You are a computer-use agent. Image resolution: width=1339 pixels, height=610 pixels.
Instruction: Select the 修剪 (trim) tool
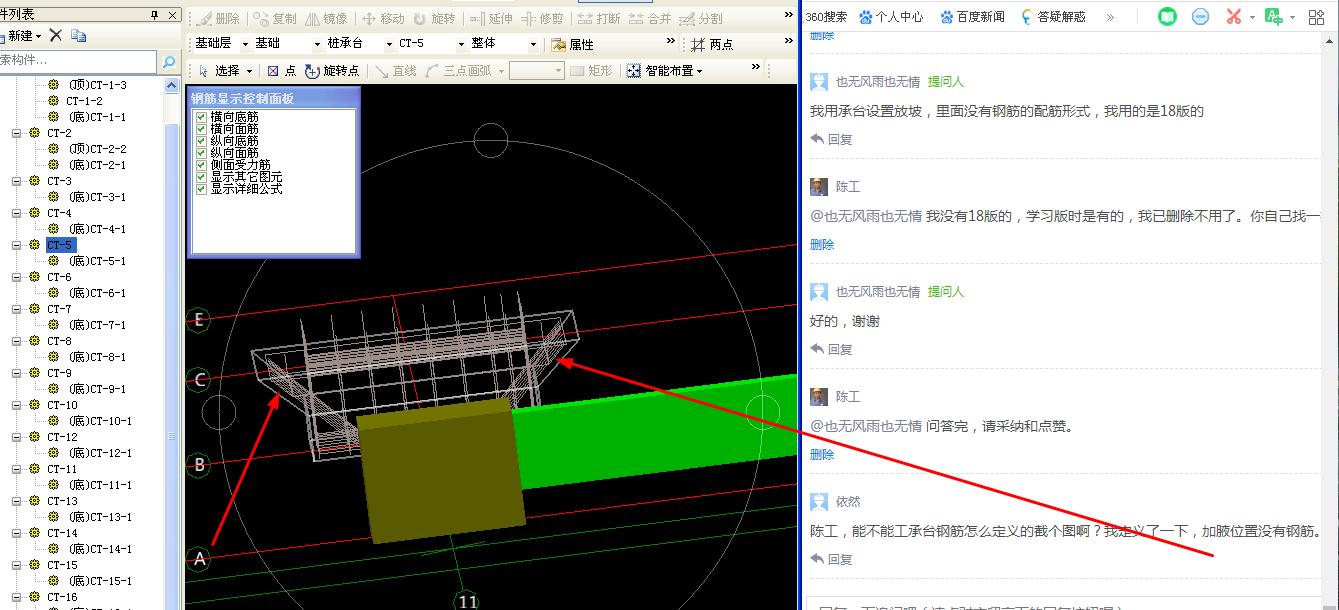tap(542, 19)
